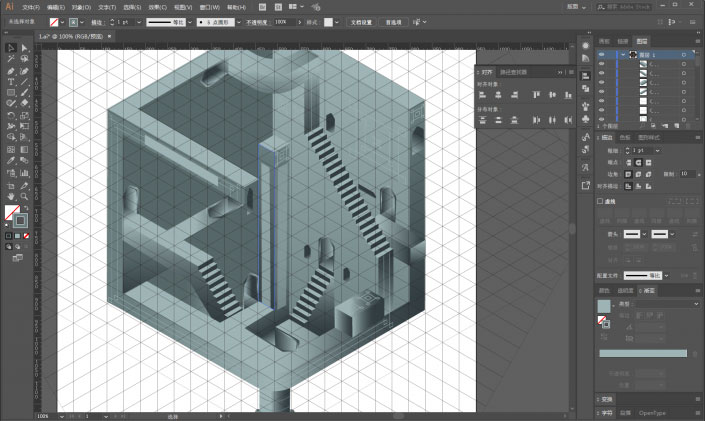Screen dimensions: 705x421
Task: Select the Pen tool
Action: (x=11, y=71)
